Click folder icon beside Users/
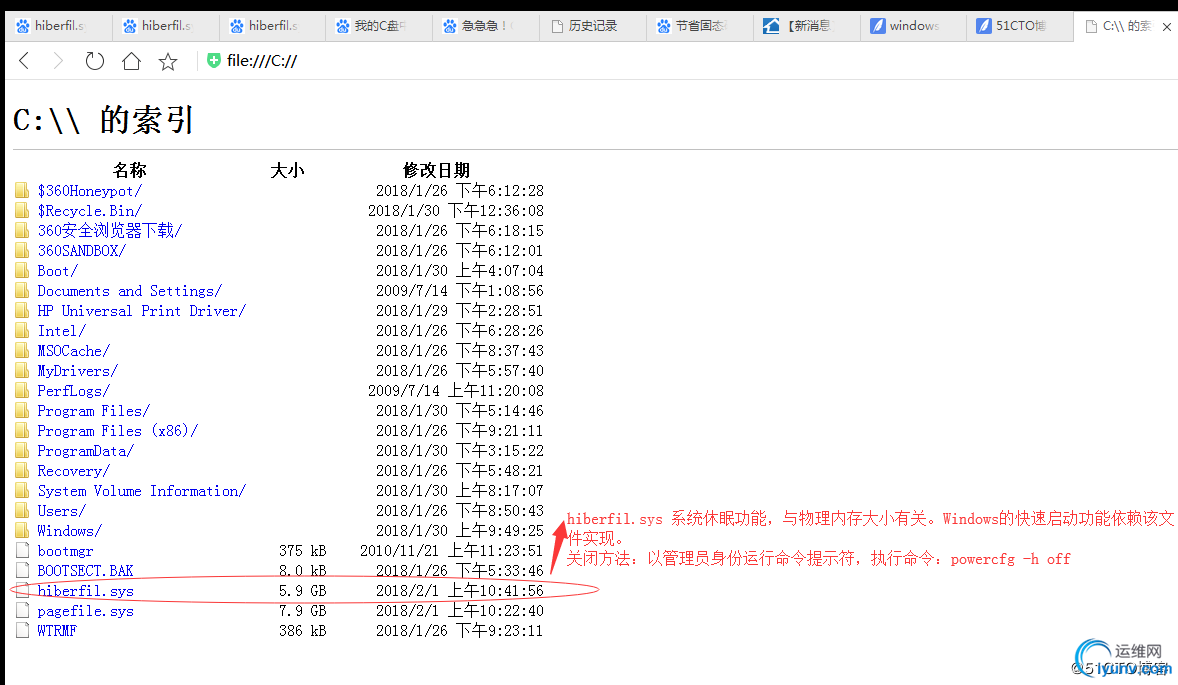This screenshot has height=685, width=1178. click(x=23, y=511)
